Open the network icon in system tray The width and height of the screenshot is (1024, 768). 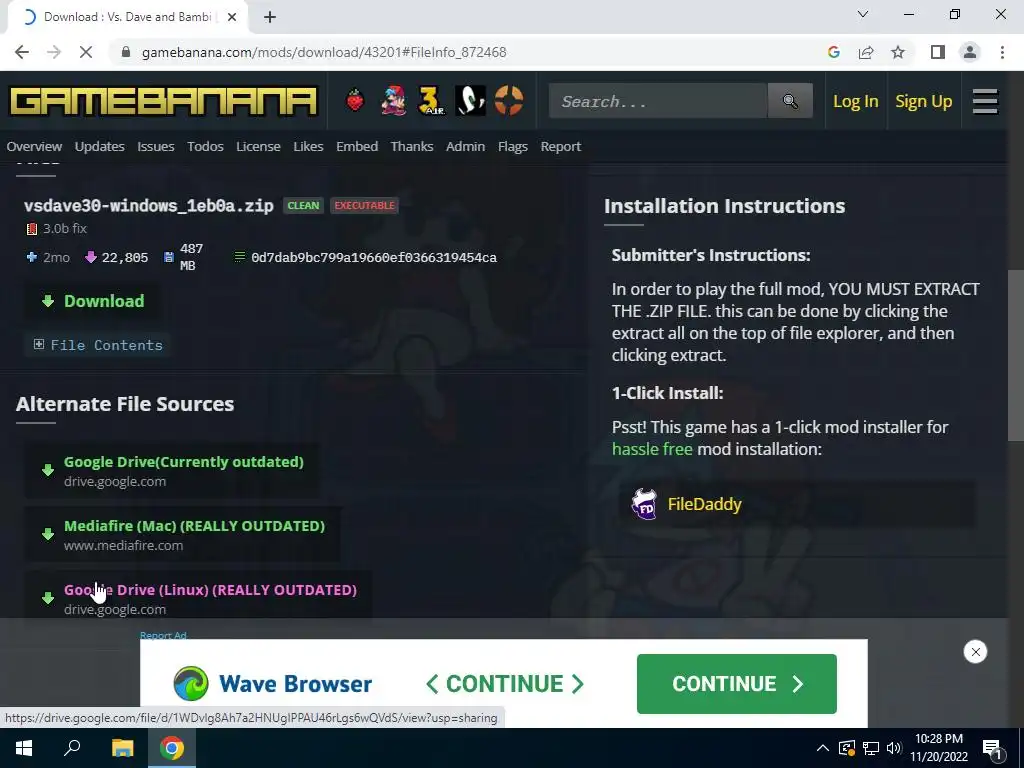click(x=871, y=748)
